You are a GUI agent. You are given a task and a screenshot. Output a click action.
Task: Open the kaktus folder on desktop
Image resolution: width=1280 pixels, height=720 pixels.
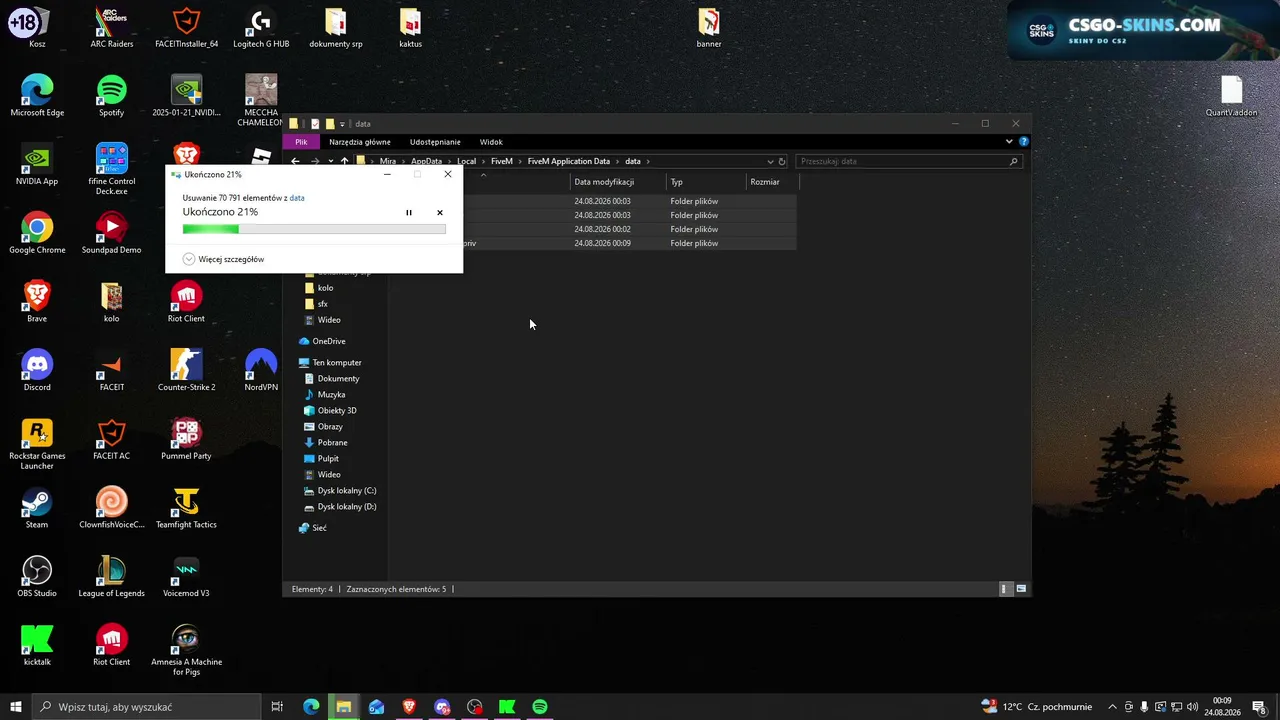tap(410, 28)
